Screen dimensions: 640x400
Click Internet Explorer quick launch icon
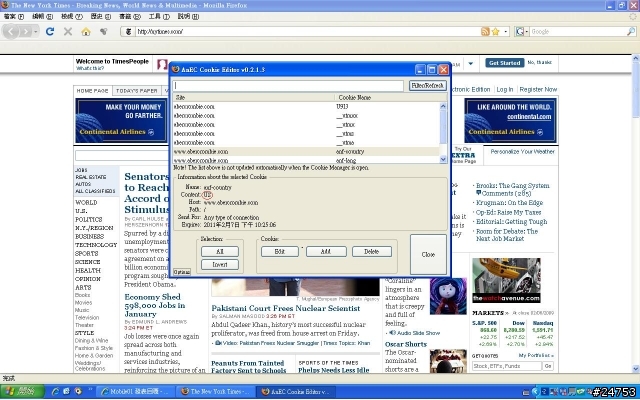click(x=55, y=391)
